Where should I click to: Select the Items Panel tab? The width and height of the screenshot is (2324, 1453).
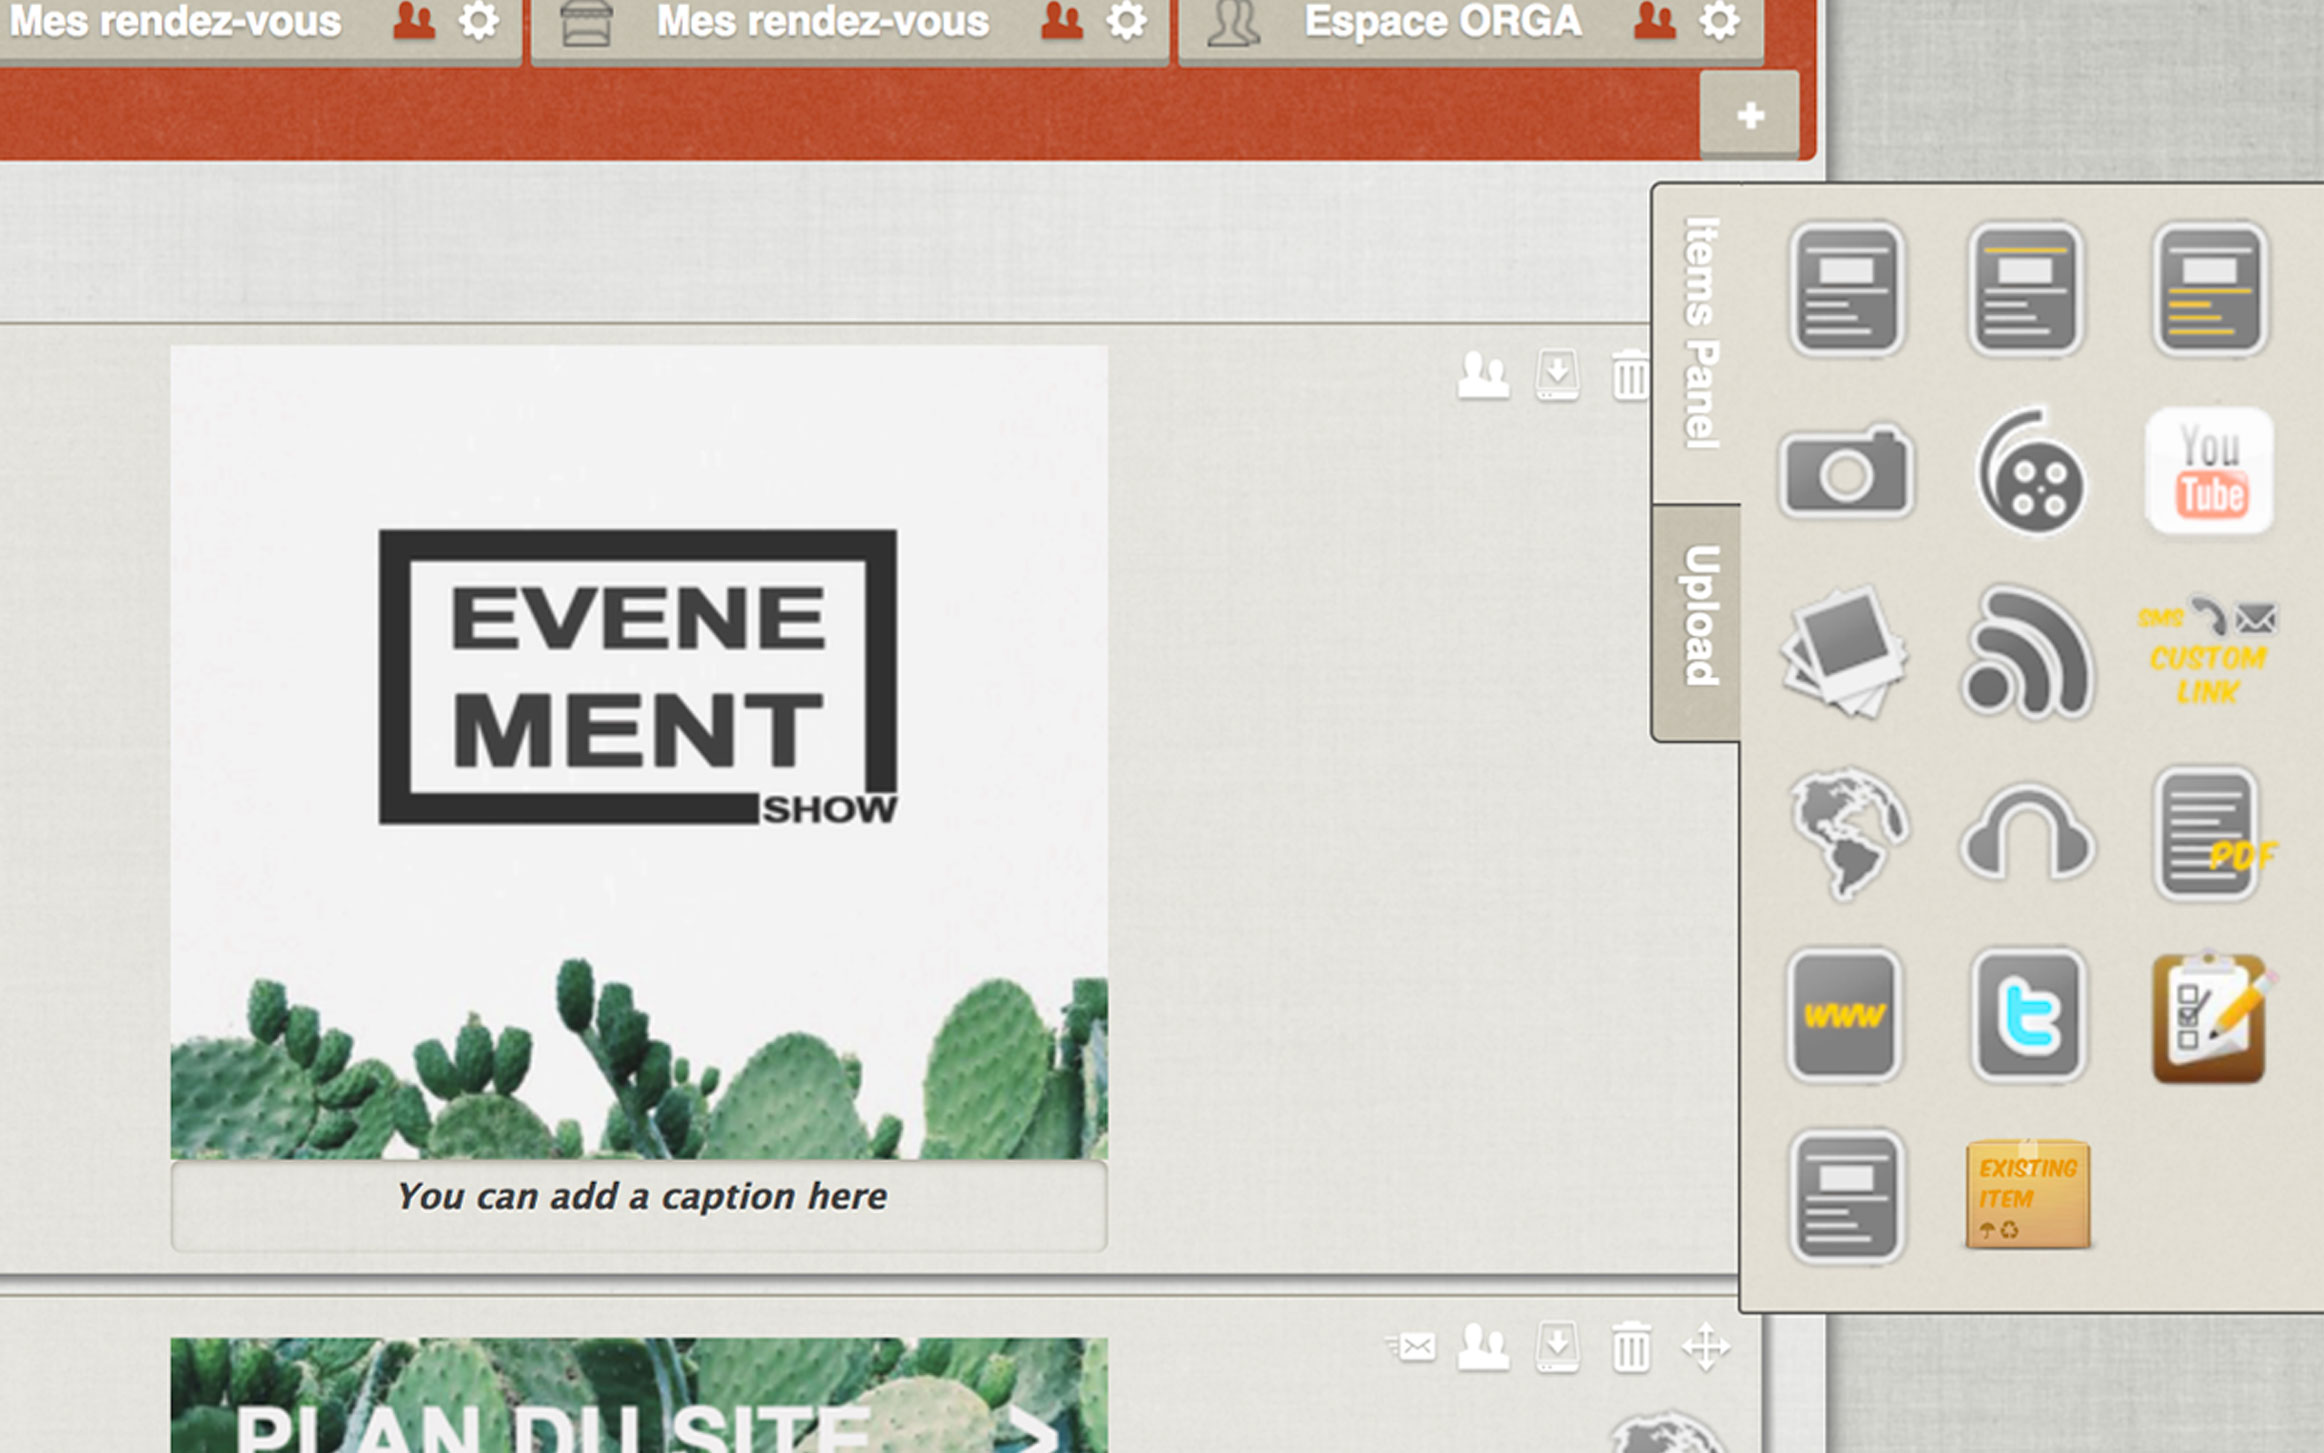click(x=1699, y=335)
